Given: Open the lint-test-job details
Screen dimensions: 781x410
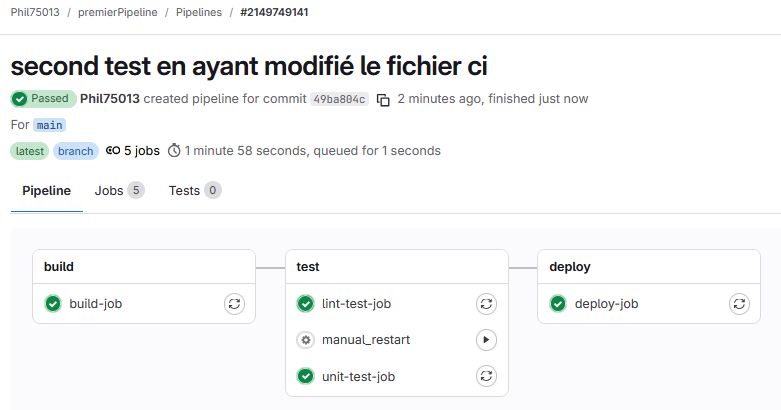Looking at the screenshot, I should click(x=356, y=304).
